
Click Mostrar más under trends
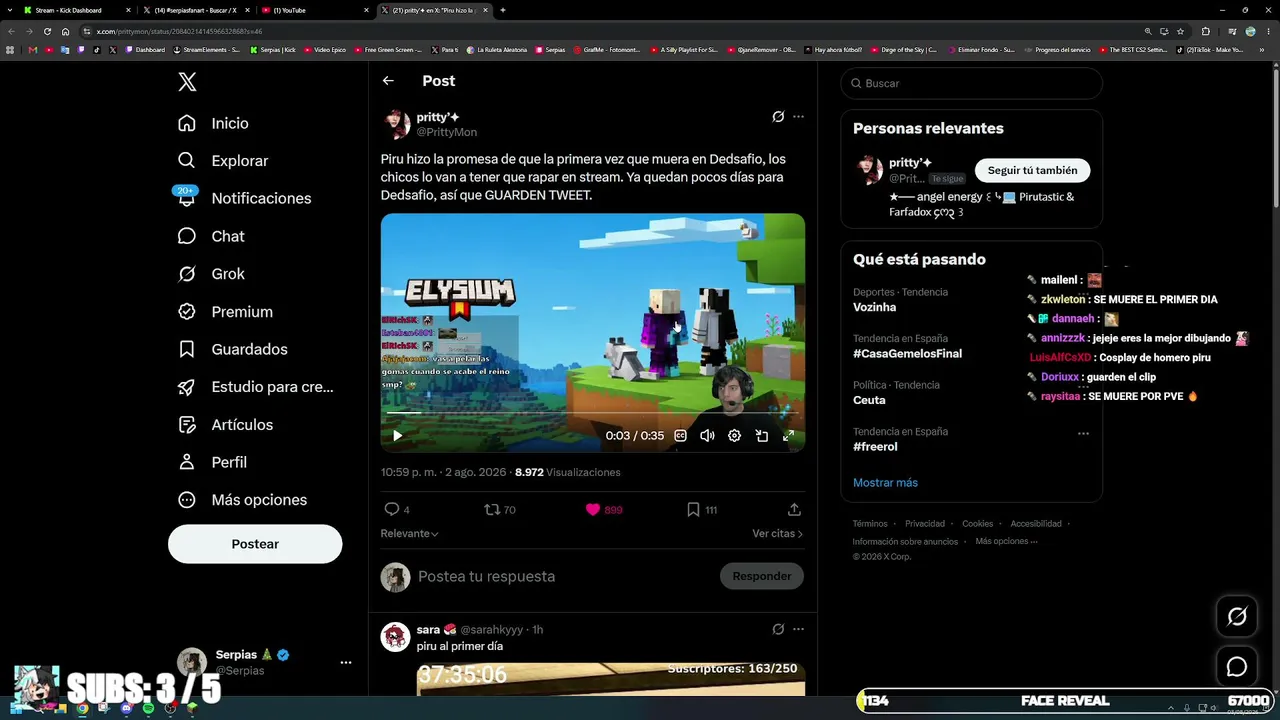[885, 483]
